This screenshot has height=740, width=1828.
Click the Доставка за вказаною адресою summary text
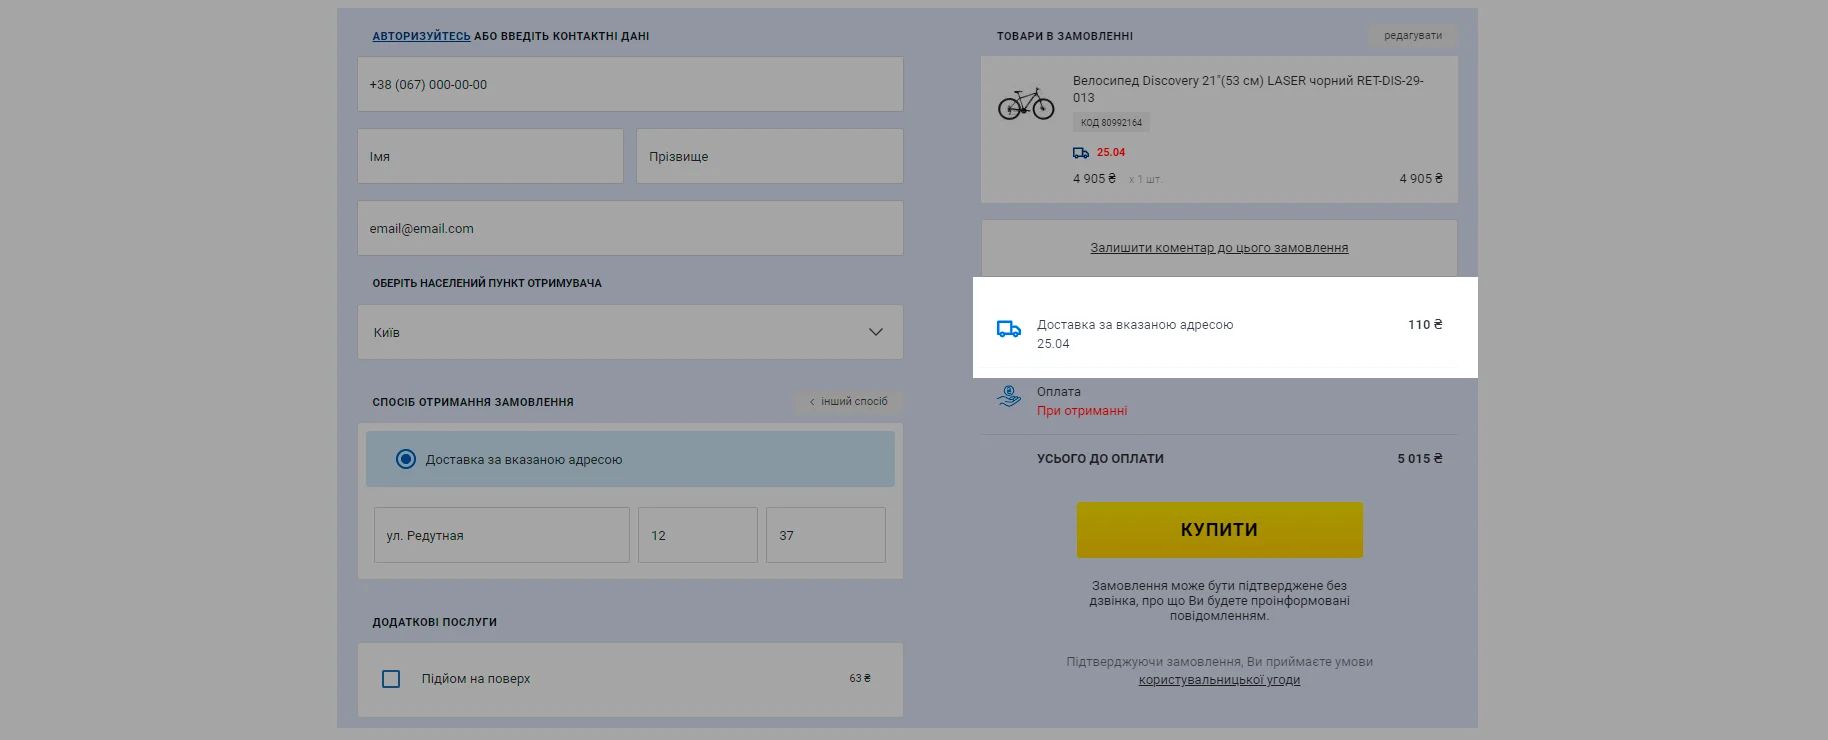[1135, 325]
